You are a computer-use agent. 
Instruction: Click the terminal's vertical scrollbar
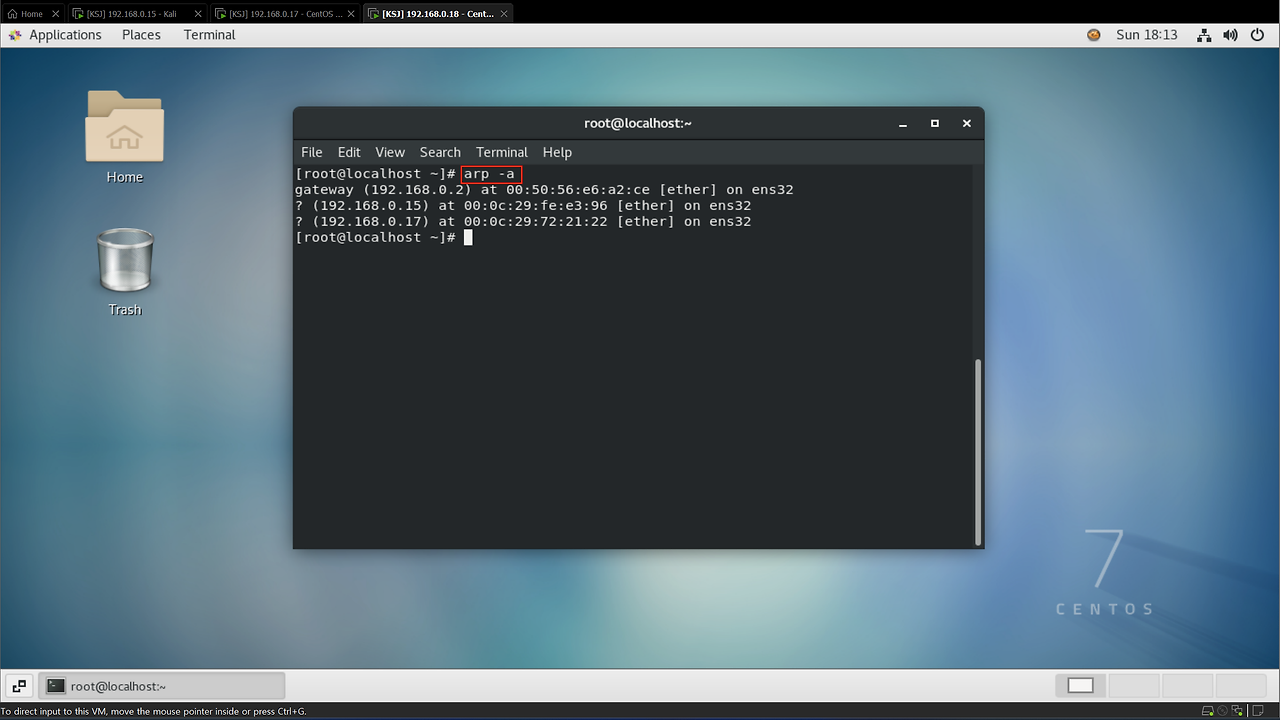[978, 450]
